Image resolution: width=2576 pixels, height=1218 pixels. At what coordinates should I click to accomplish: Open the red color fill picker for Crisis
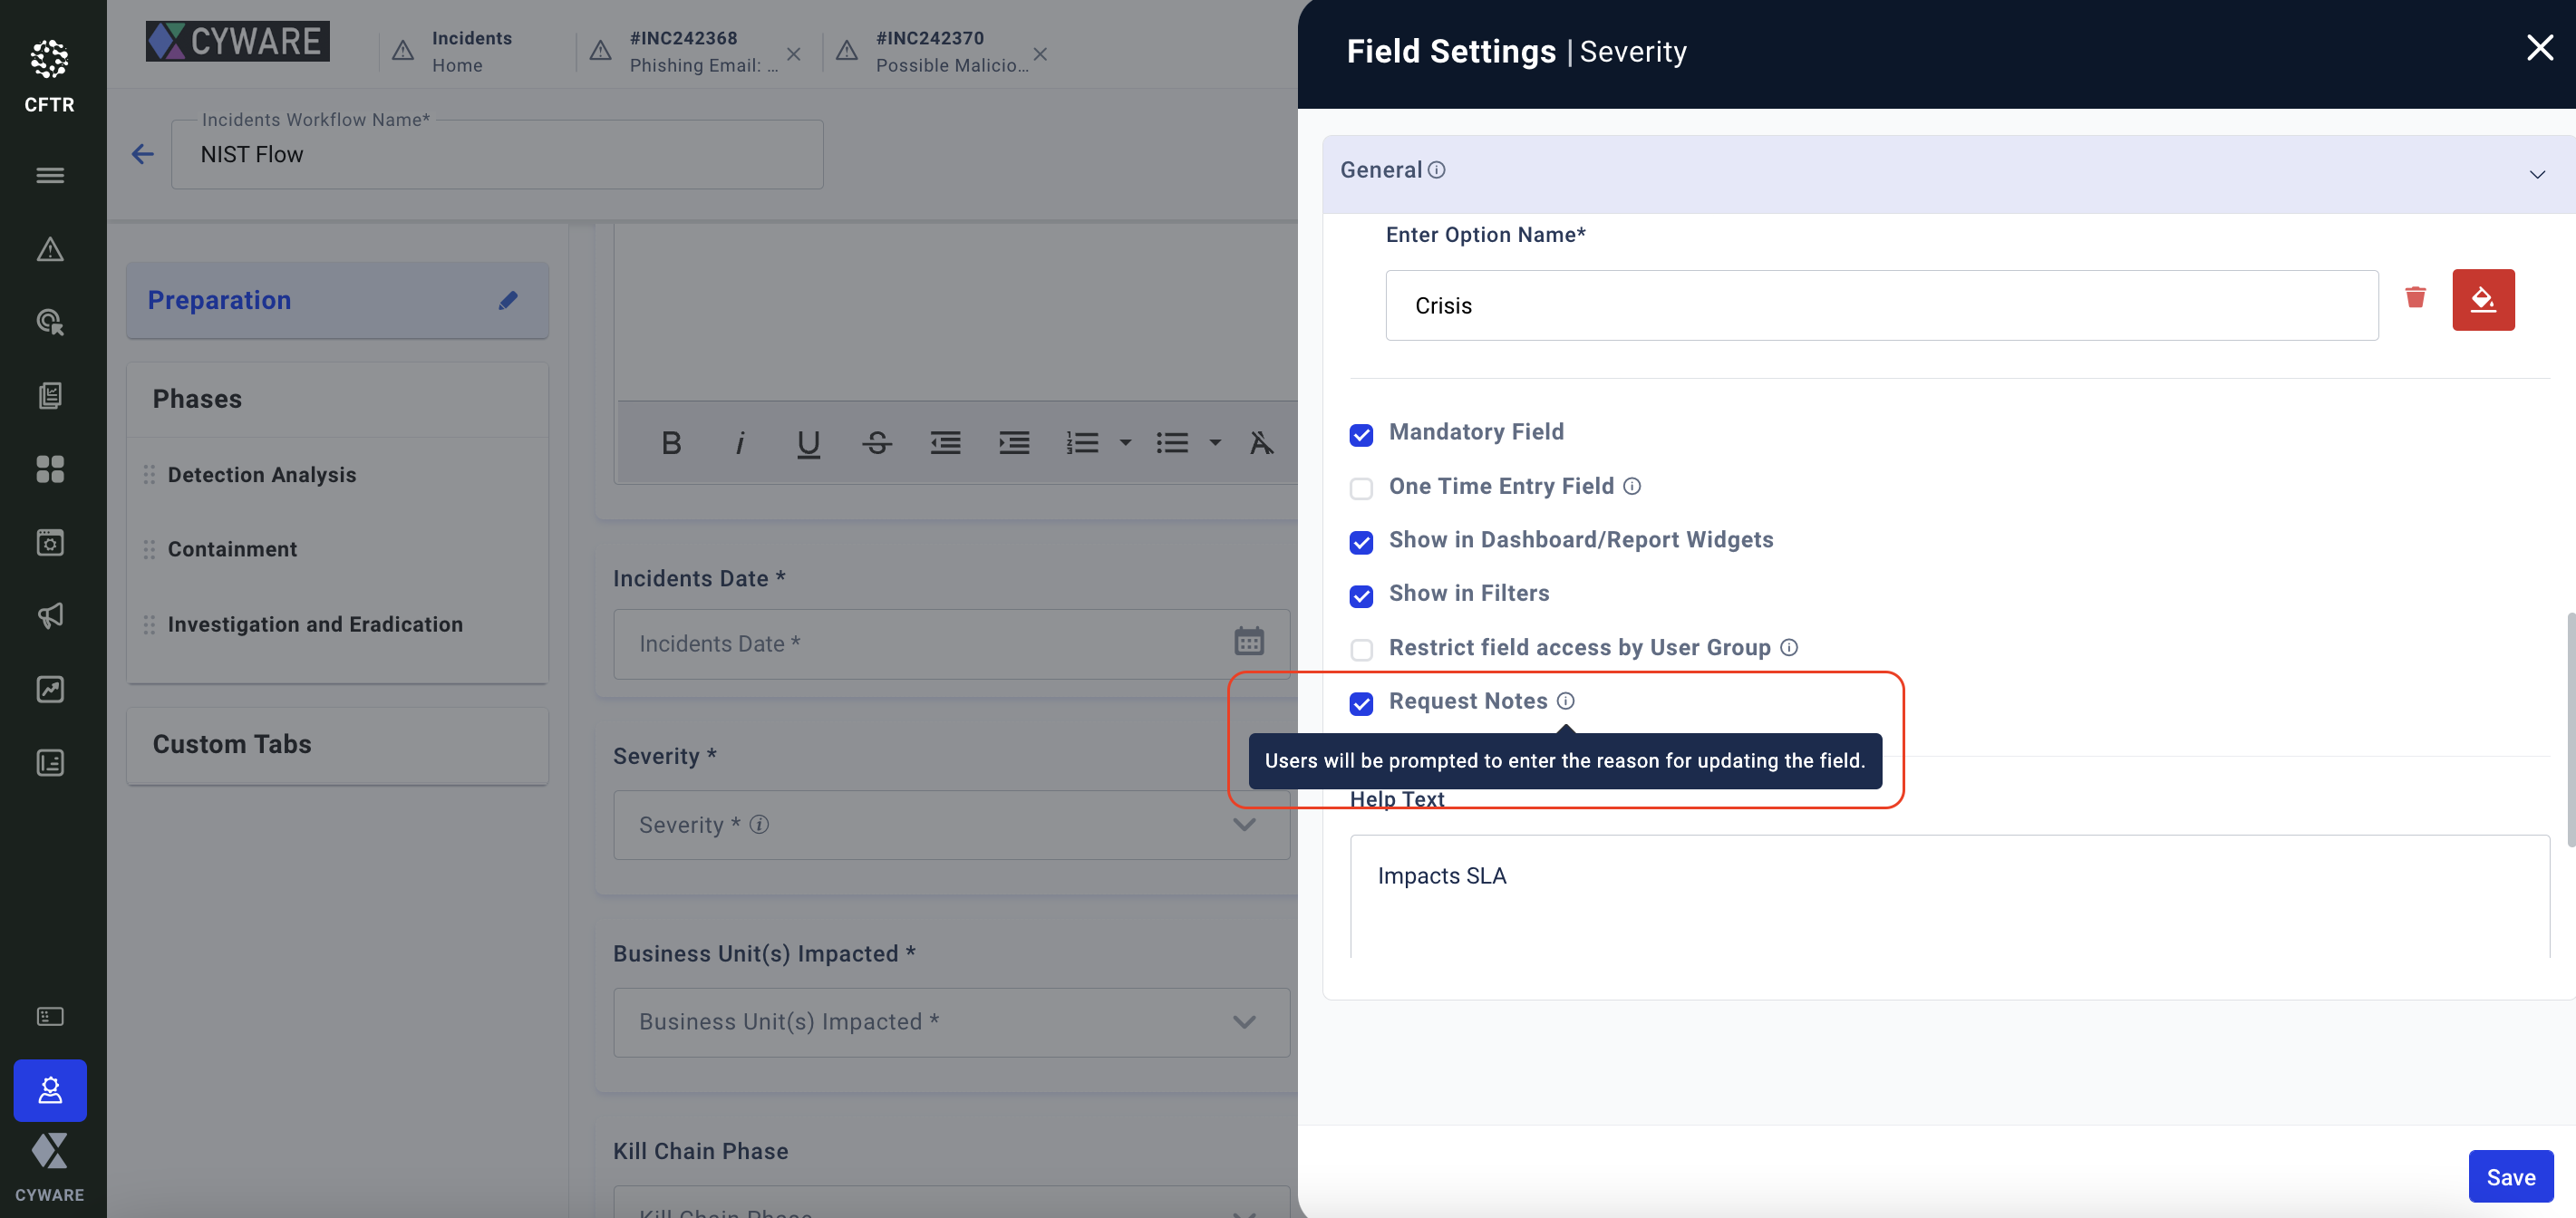click(2482, 300)
